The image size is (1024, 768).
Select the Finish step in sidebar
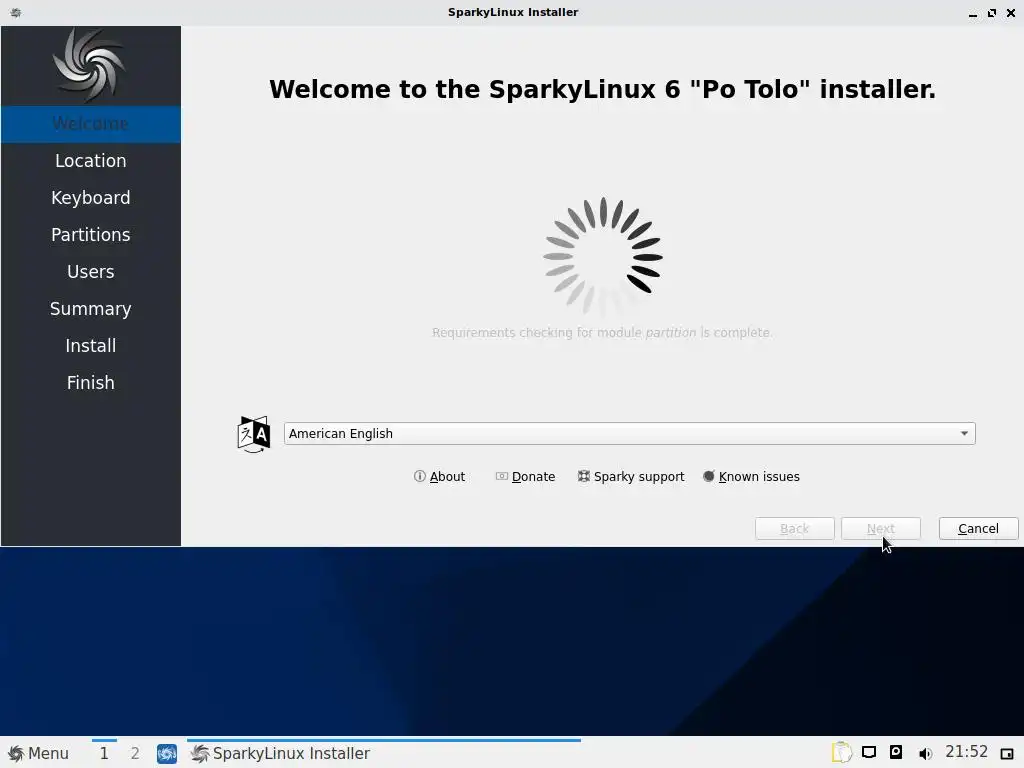(x=91, y=383)
